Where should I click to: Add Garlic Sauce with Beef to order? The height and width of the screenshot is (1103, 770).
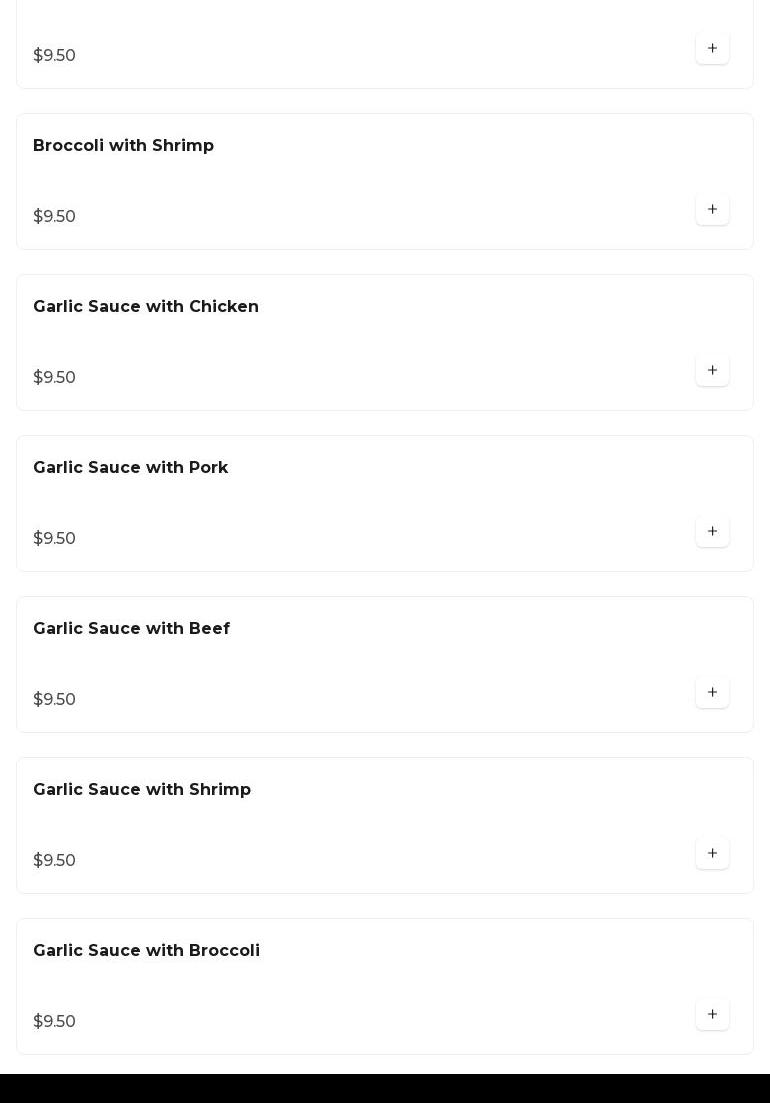pyautogui.click(x=712, y=692)
